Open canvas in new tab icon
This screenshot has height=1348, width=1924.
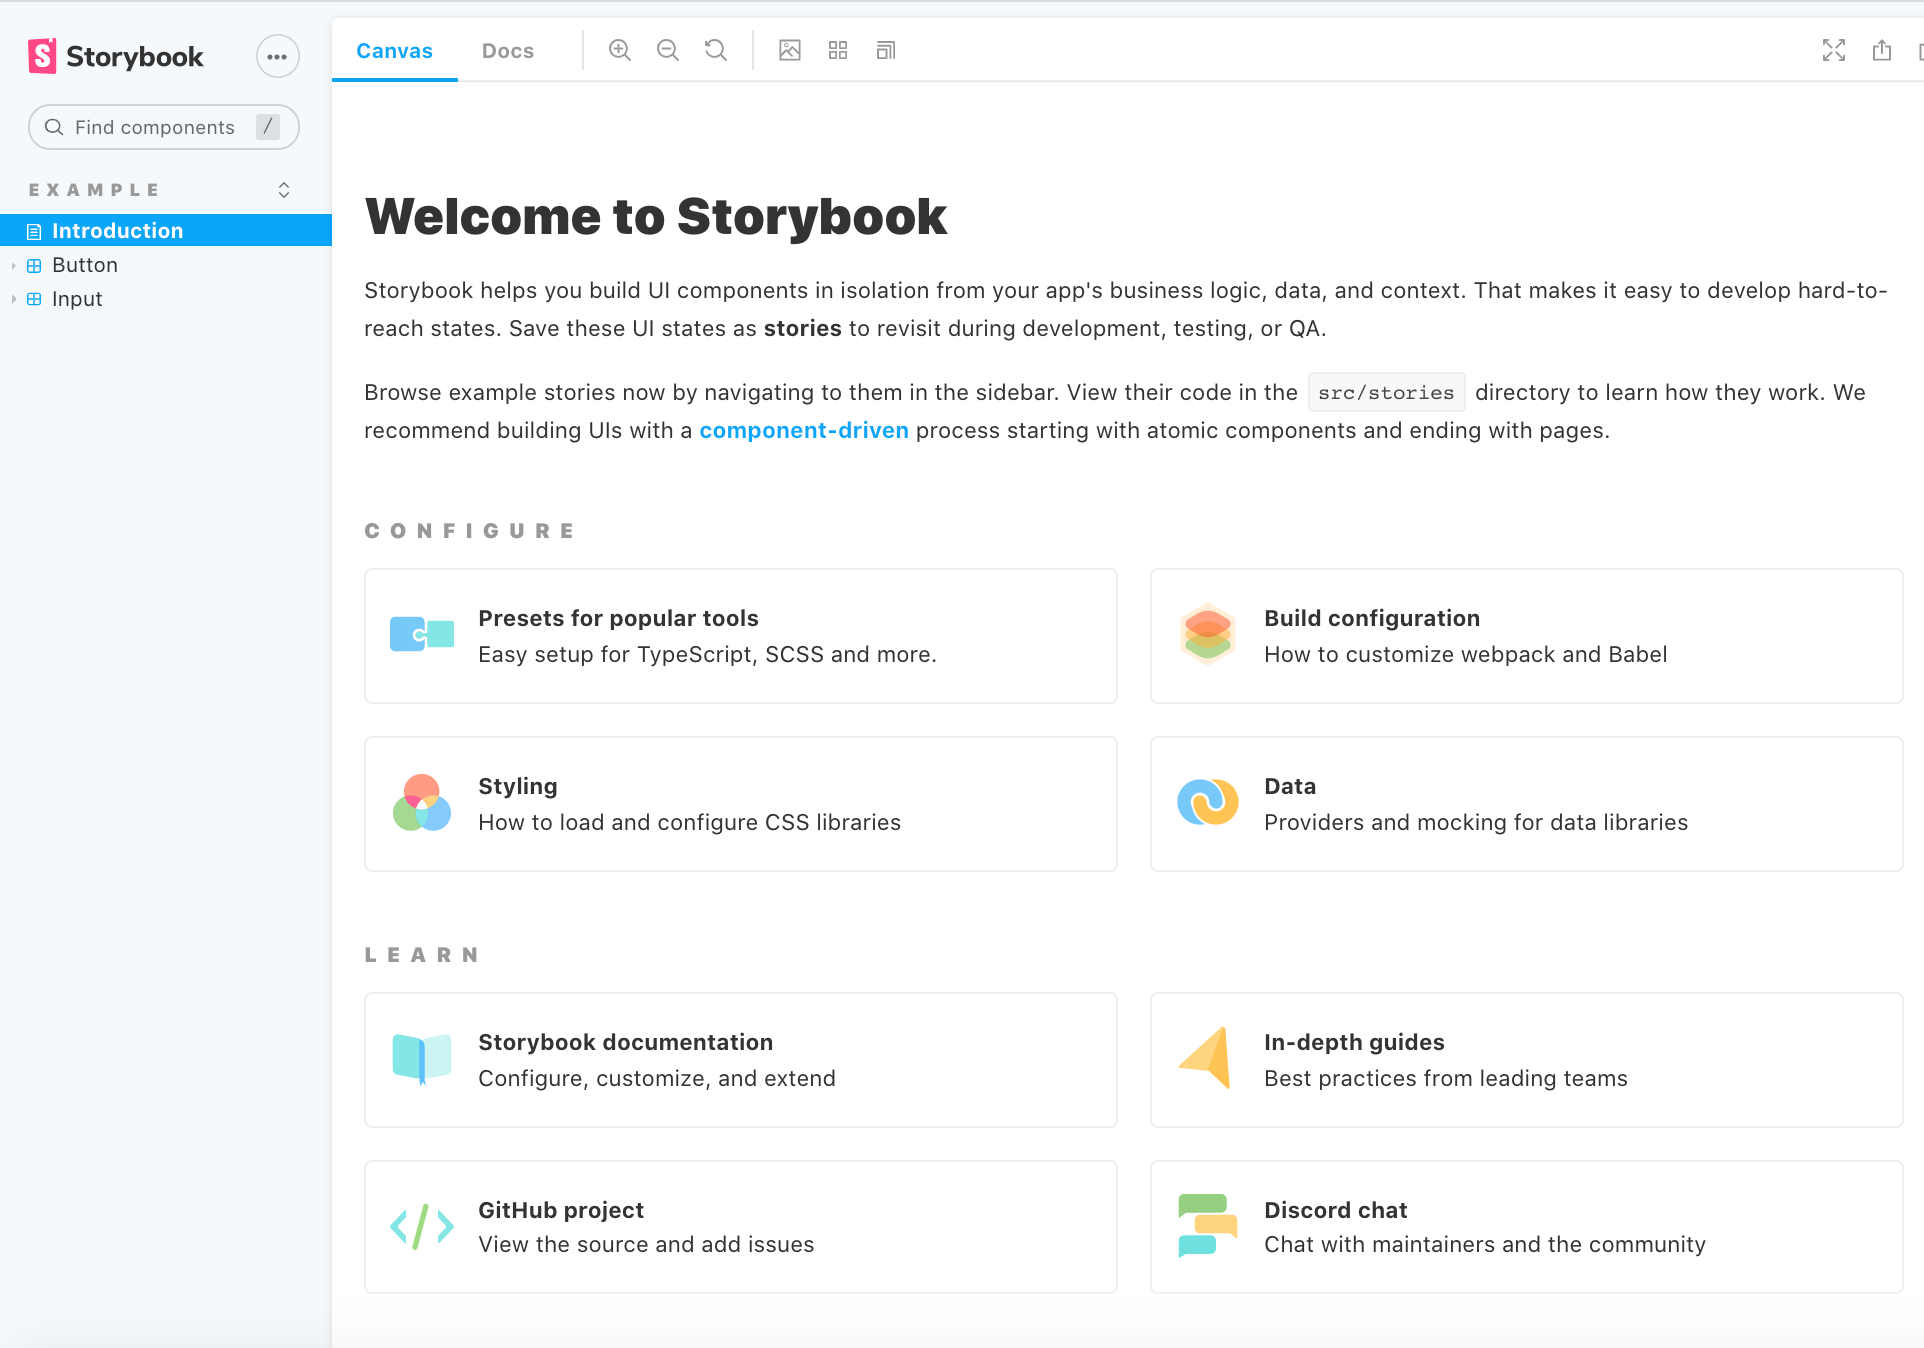click(x=1882, y=50)
